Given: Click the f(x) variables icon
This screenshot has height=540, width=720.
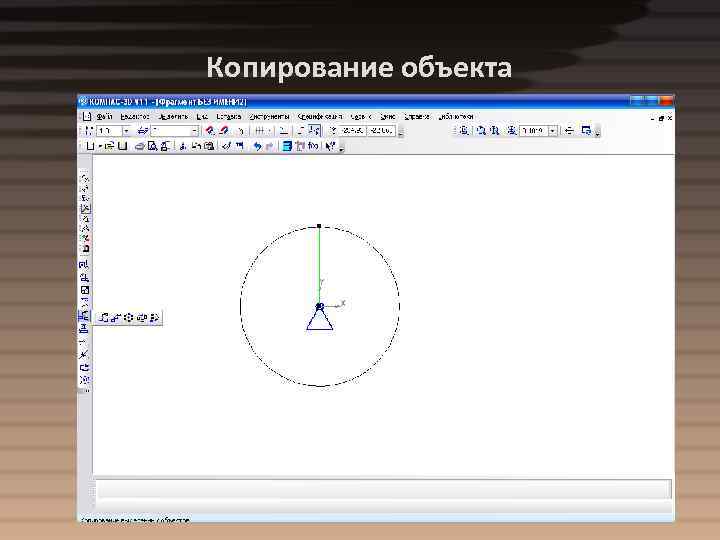Looking at the screenshot, I should 313,146.
